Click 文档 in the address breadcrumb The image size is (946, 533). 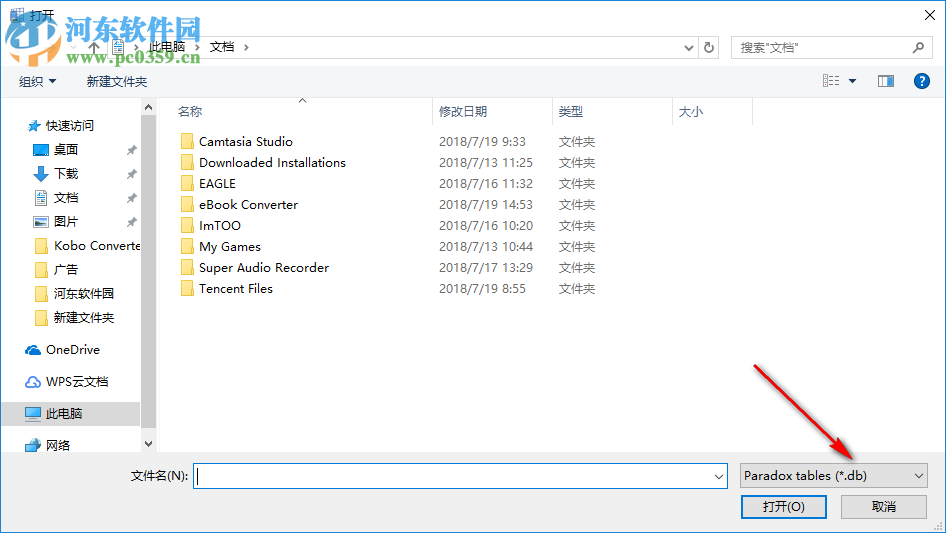[x=221, y=47]
